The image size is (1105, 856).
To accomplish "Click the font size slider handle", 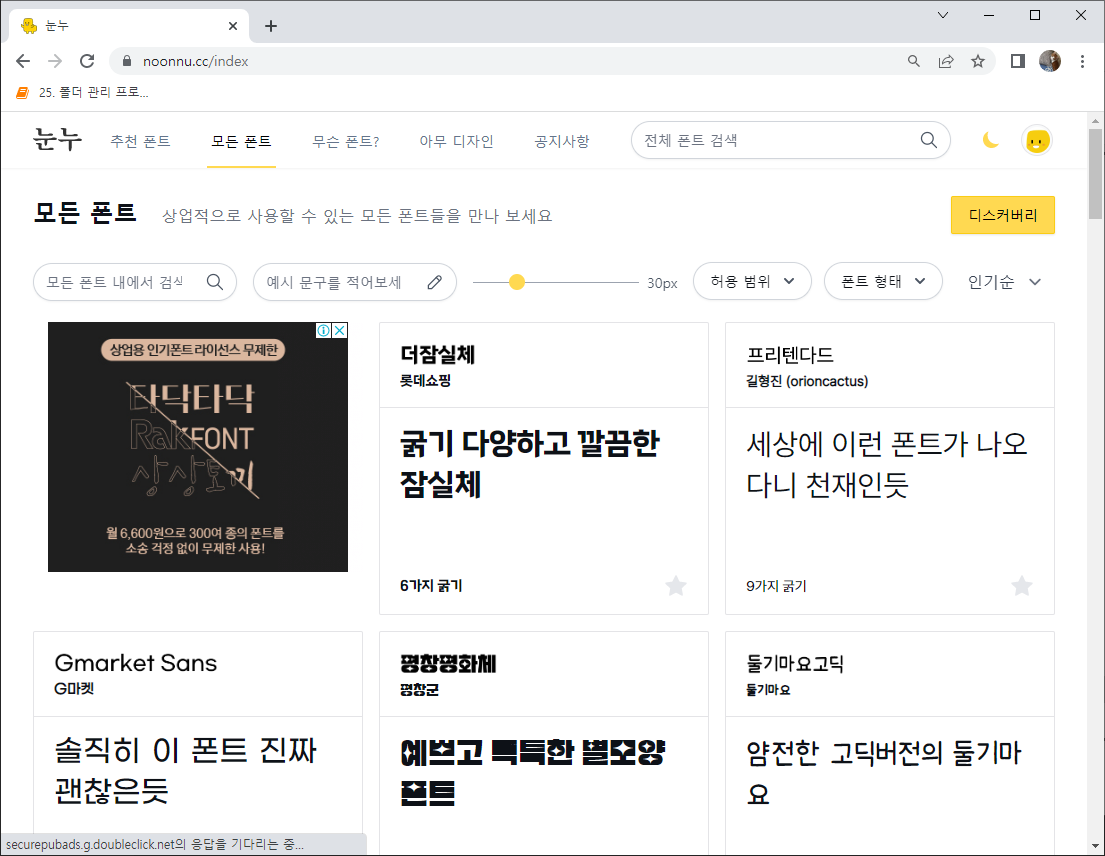I will click(517, 282).
